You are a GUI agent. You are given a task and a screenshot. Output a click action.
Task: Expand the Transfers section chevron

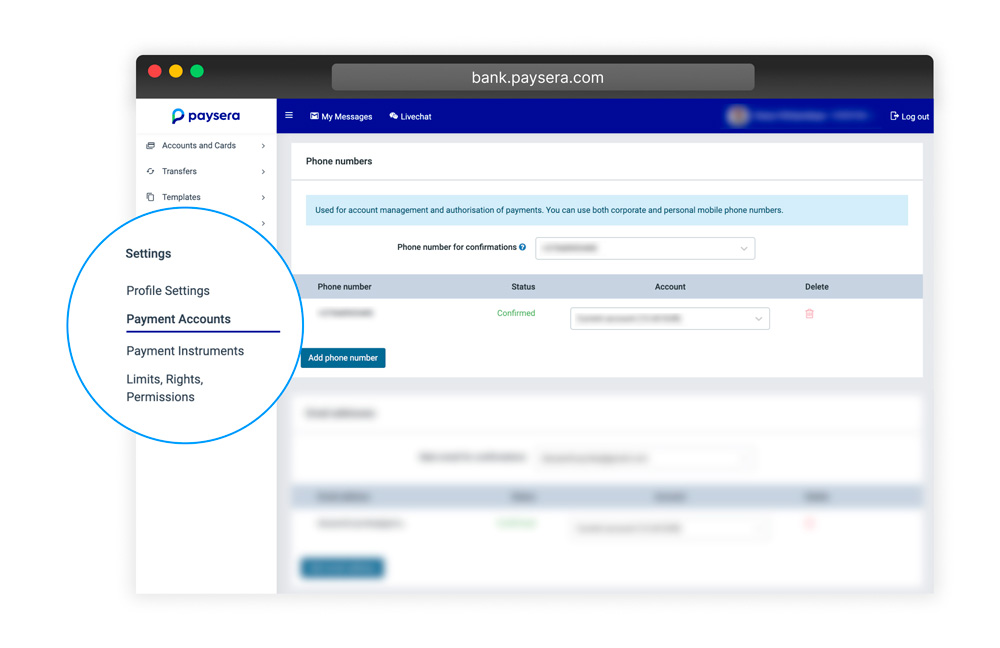click(262, 171)
